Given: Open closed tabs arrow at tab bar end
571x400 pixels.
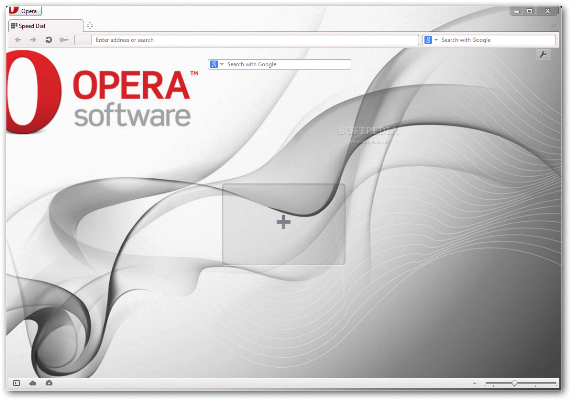Looking at the screenshot, I should 554,26.
